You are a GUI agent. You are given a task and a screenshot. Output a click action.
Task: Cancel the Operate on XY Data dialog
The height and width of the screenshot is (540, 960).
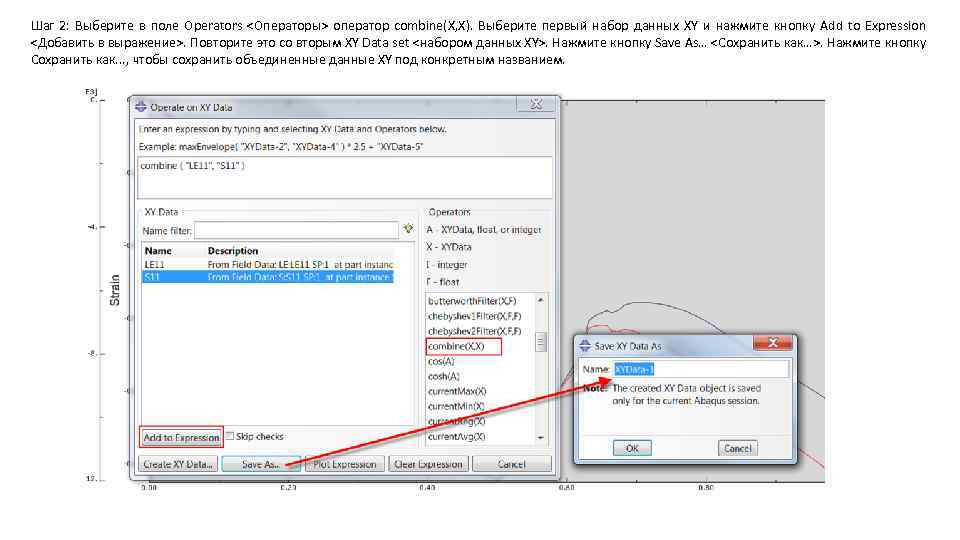pos(511,464)
